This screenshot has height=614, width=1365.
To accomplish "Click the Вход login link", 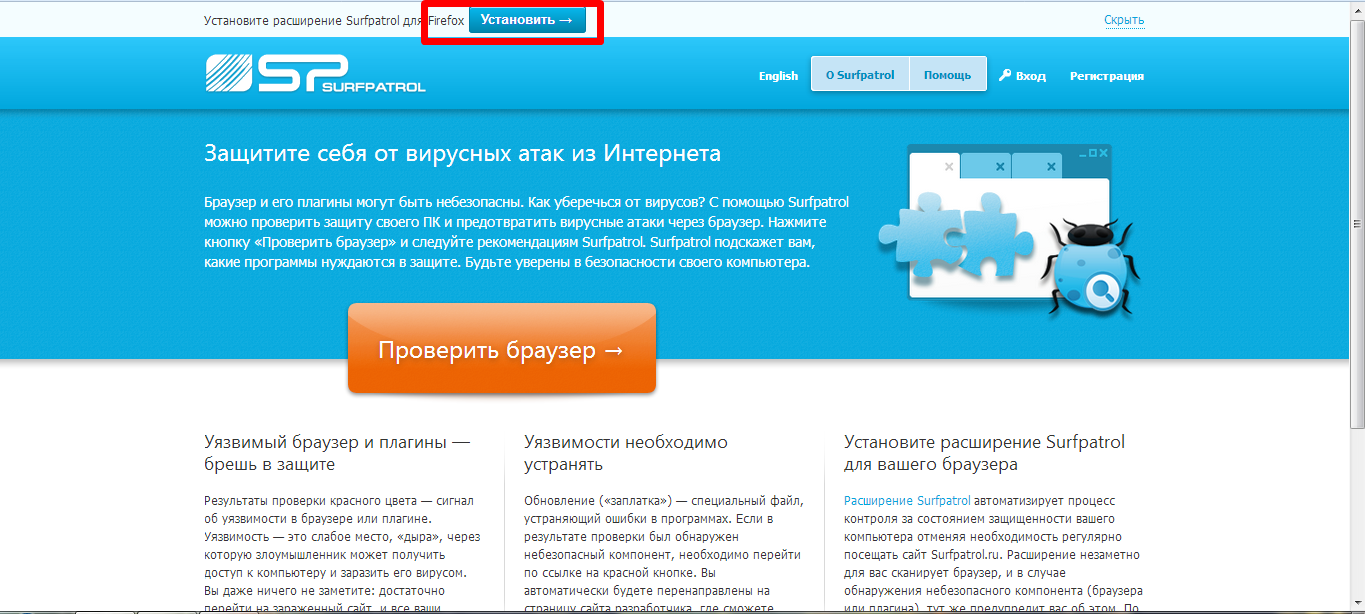I will [1031, 76].
